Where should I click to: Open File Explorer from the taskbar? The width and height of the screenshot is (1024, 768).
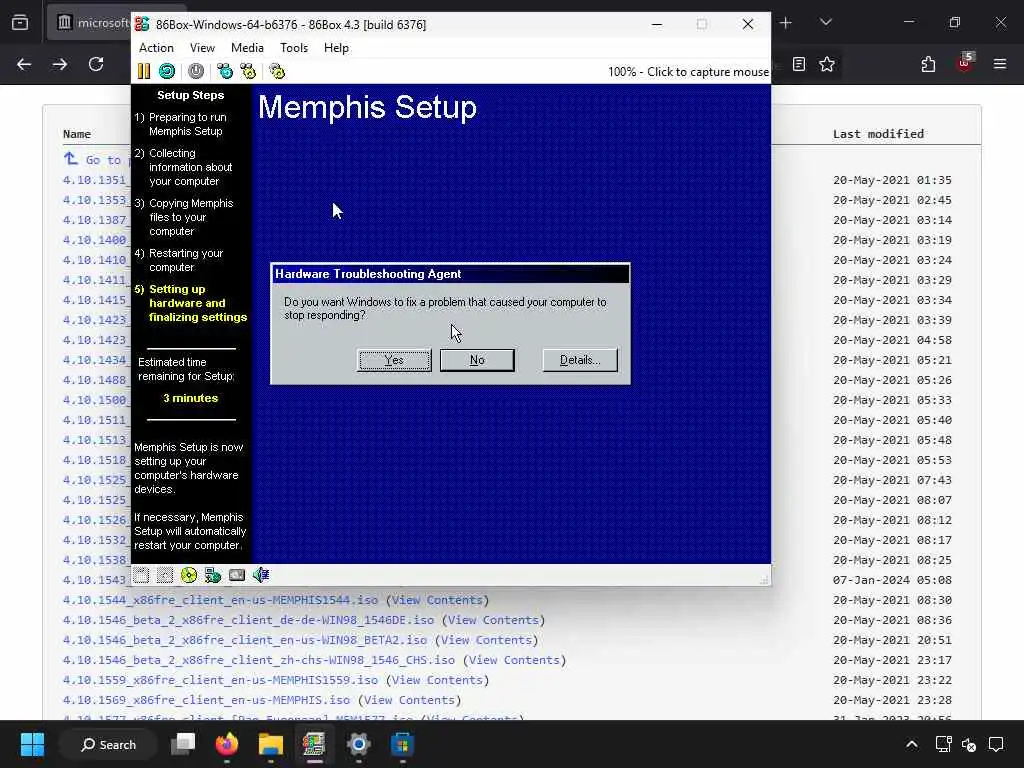[270, 744]
